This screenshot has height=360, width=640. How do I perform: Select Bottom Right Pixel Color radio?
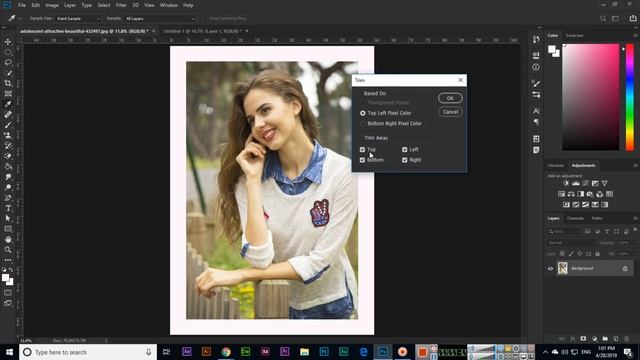click(x=362, y=123)
